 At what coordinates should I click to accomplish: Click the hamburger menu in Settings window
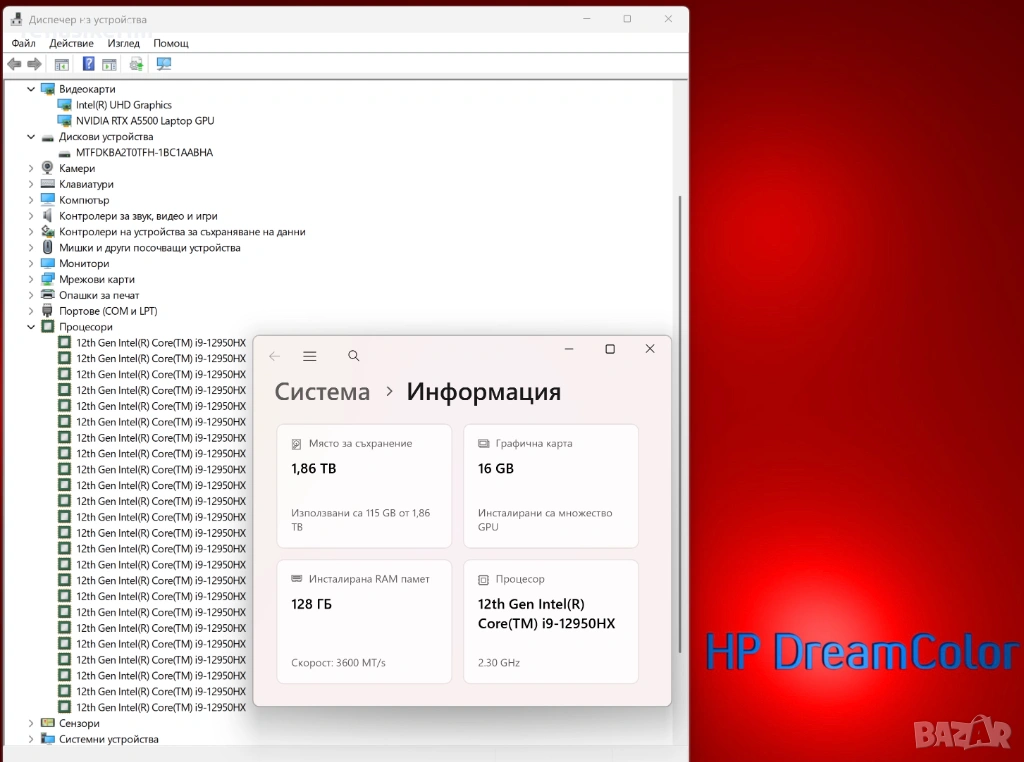[x=310, y=356]
